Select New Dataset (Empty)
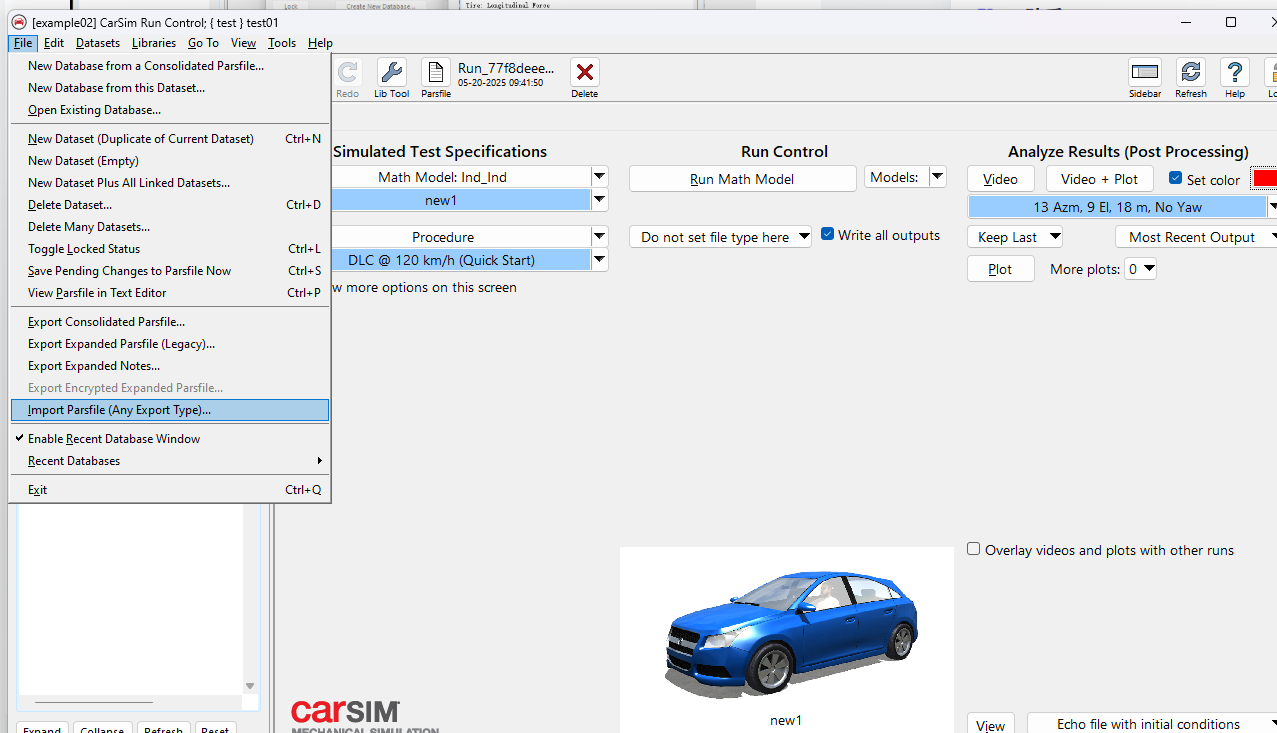The width and height of the screenshot is (1277, 733). (x=169, y=161)
